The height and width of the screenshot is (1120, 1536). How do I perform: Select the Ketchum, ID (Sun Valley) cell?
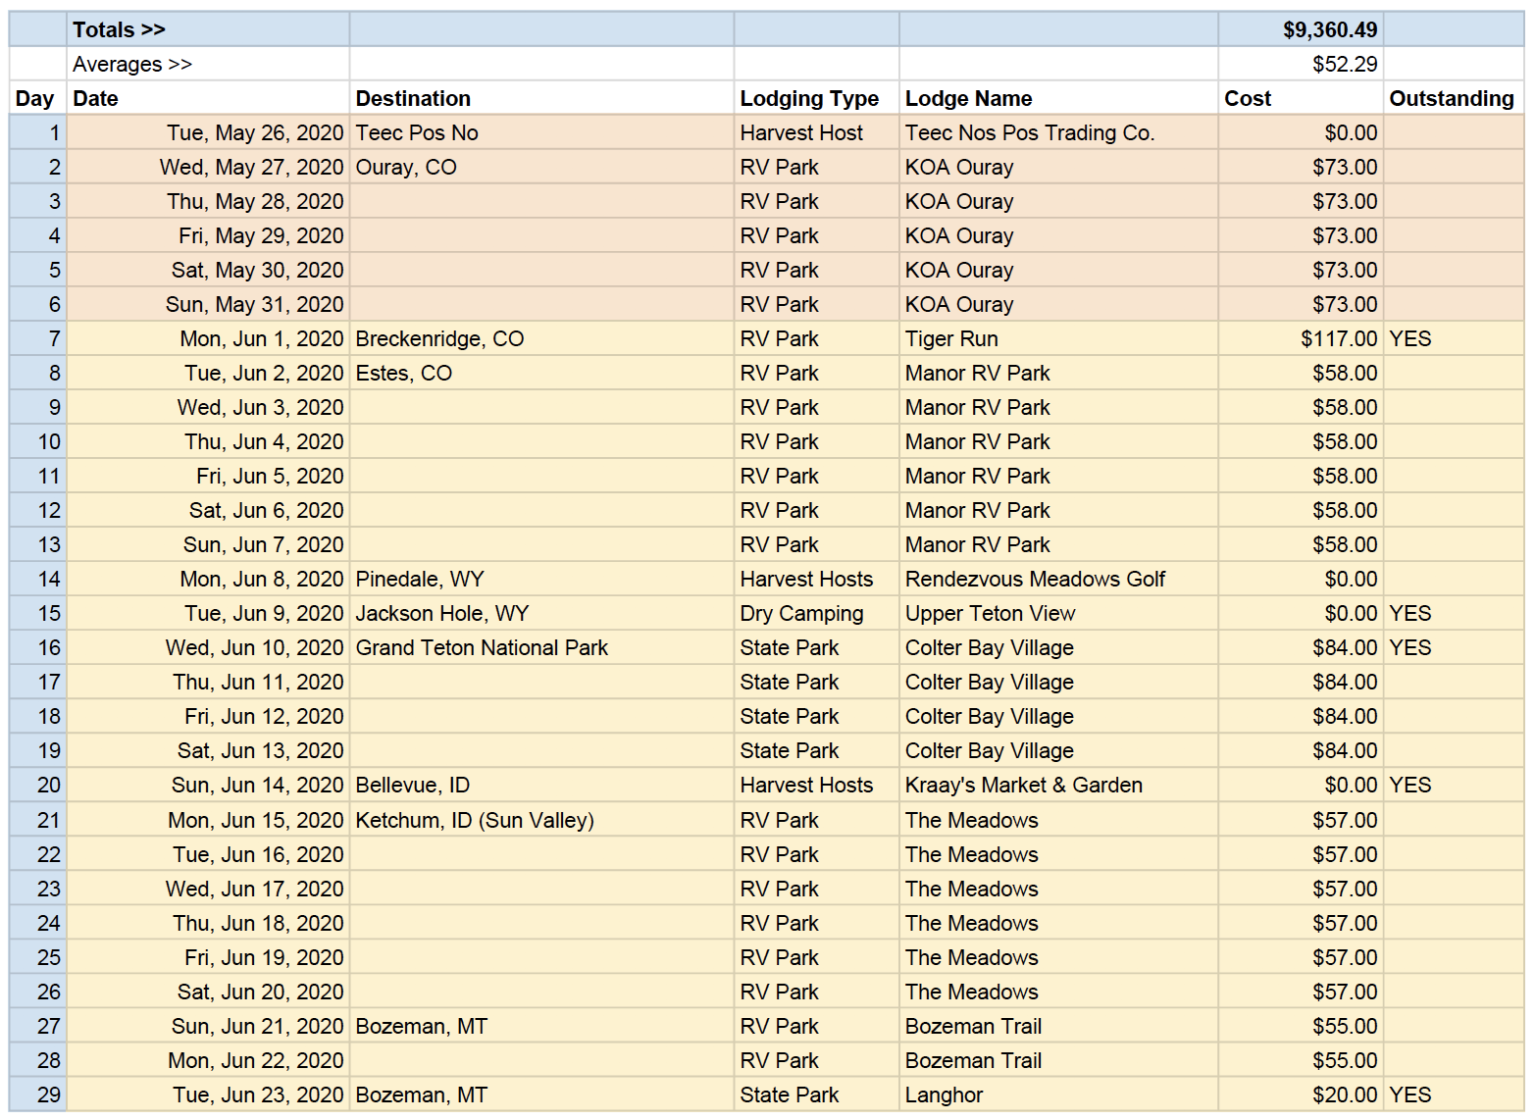coord(474,820)
